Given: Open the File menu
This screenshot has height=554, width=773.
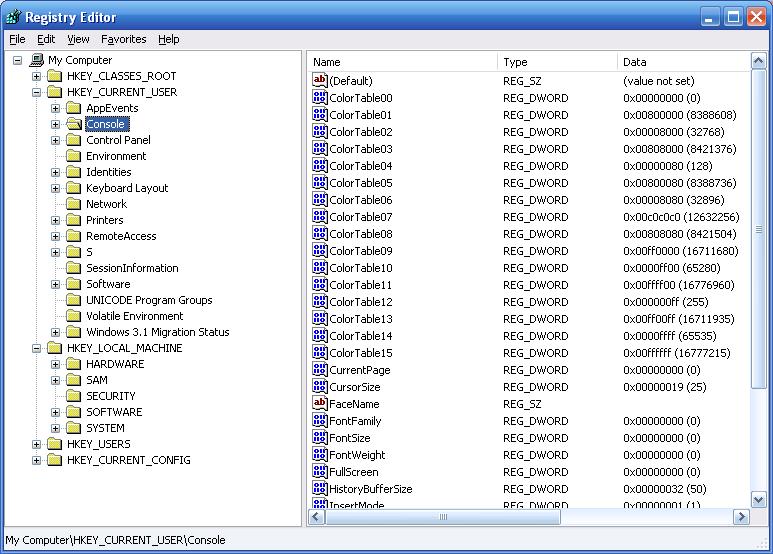Looking at the screenshot, I should [17, 39].
